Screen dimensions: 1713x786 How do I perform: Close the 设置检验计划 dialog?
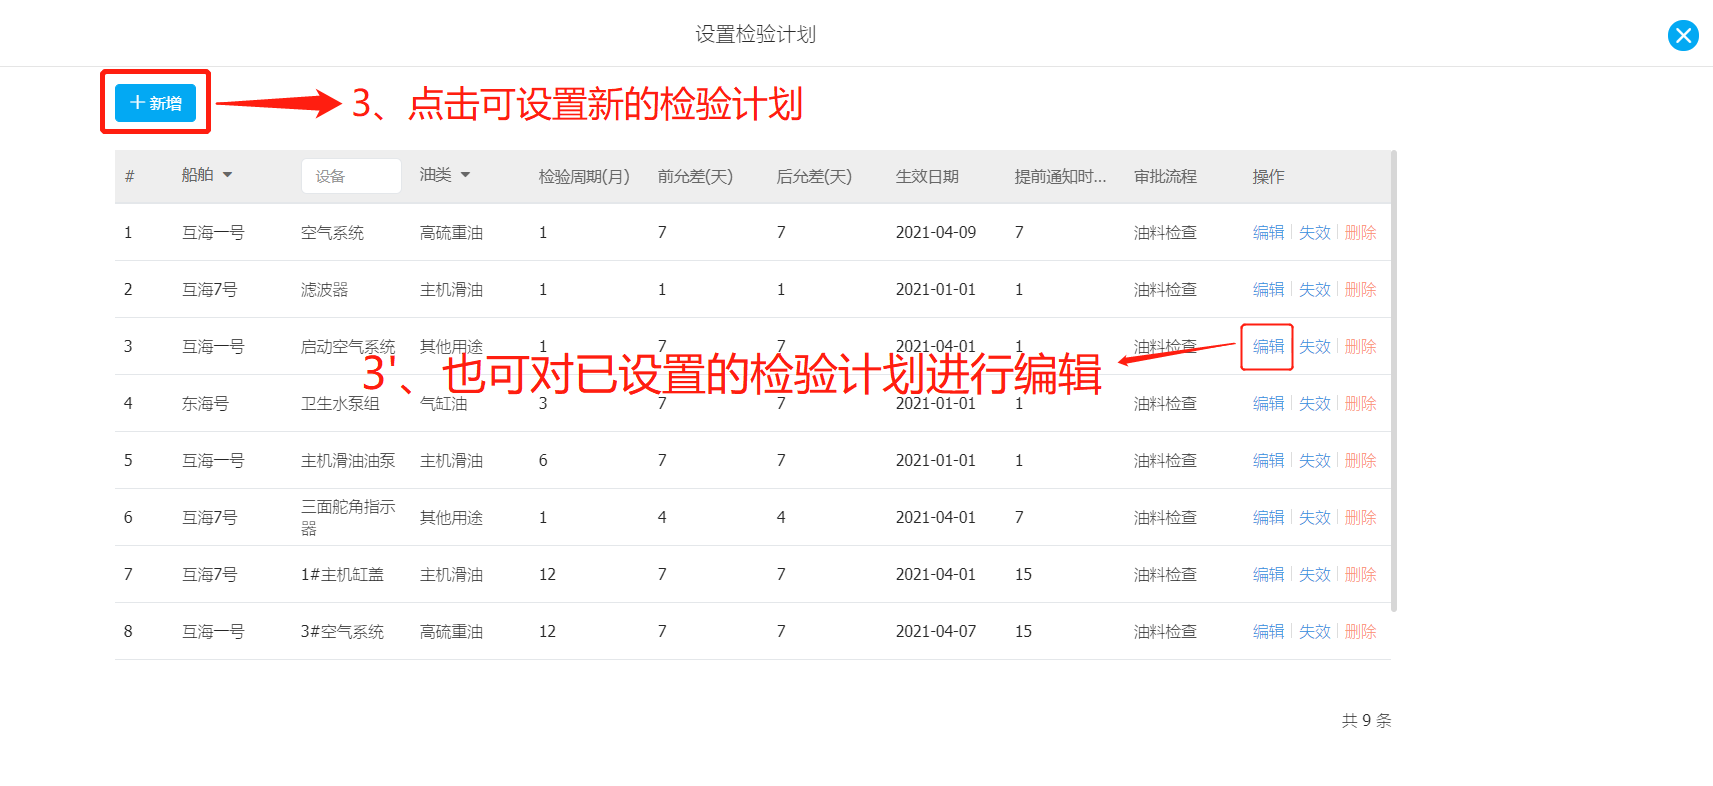(1683, 36)
